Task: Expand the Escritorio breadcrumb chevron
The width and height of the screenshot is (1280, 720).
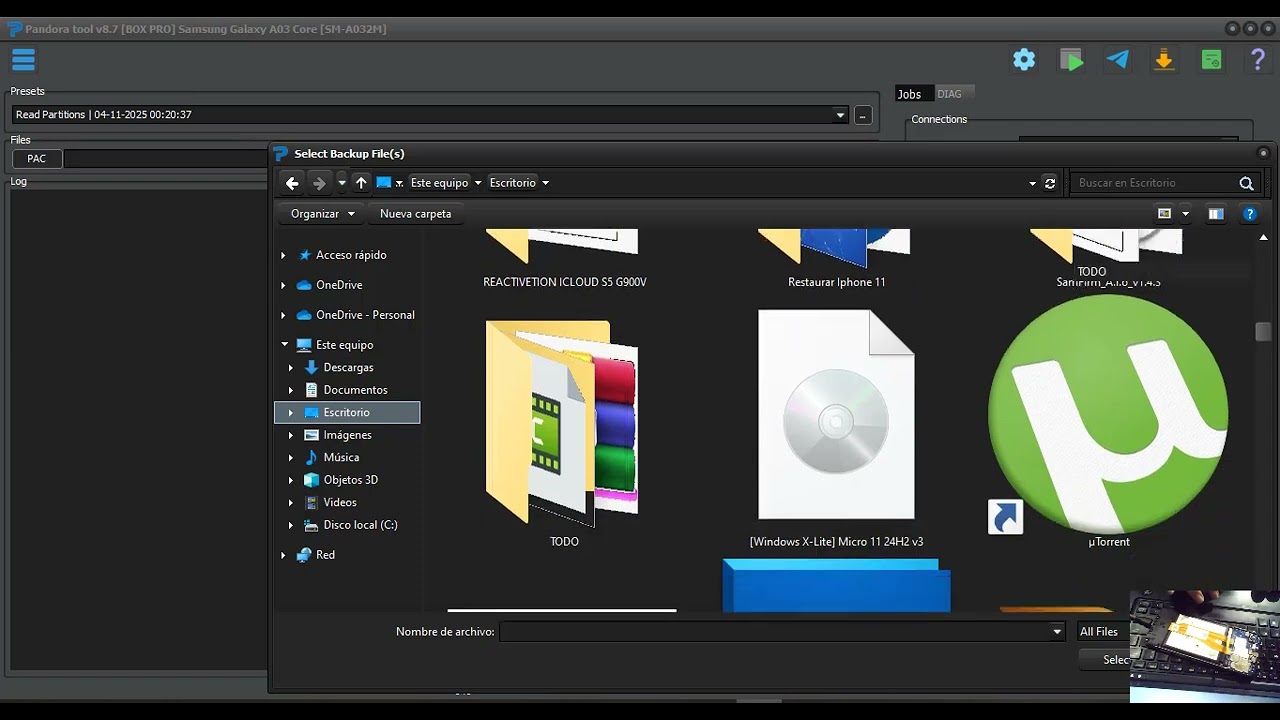Action: [x=545, y=183]
